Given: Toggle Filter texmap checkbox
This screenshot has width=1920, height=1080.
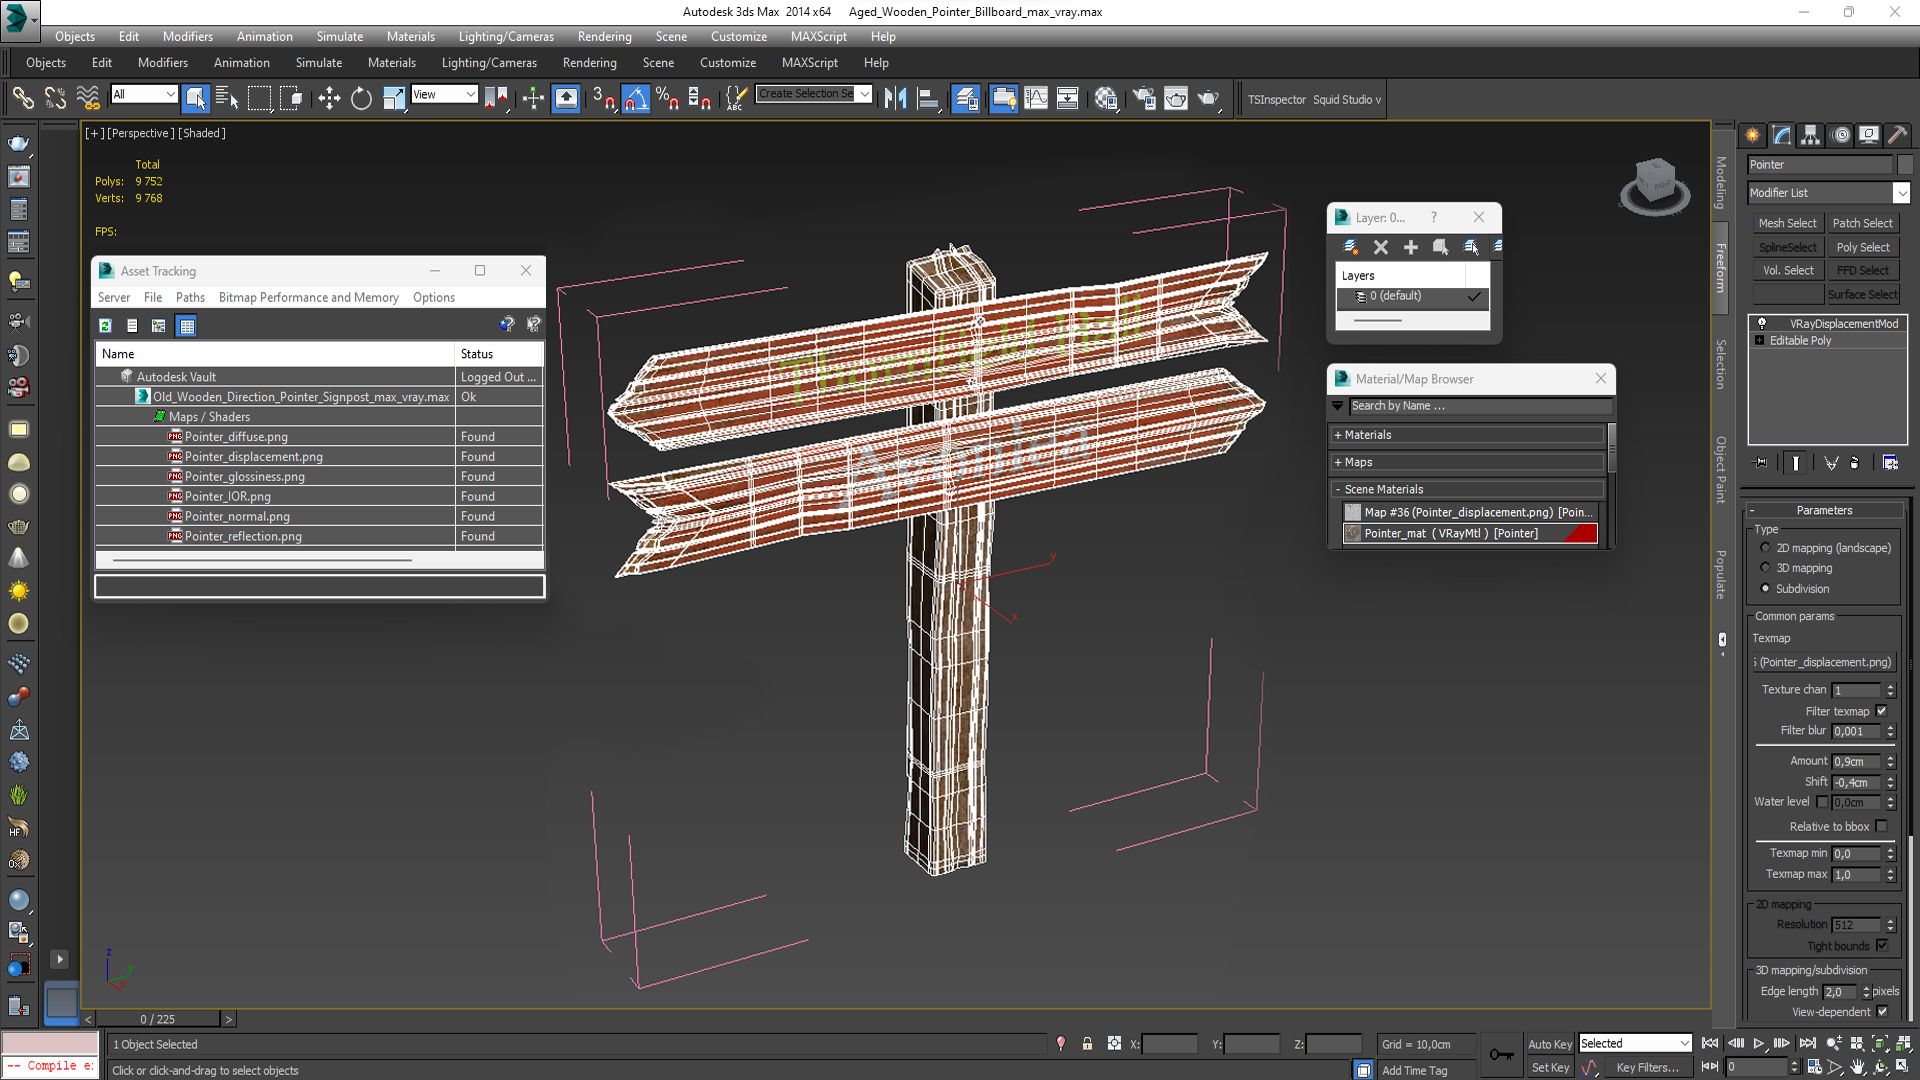Looking at the screenshot, I should [1883, 711].
